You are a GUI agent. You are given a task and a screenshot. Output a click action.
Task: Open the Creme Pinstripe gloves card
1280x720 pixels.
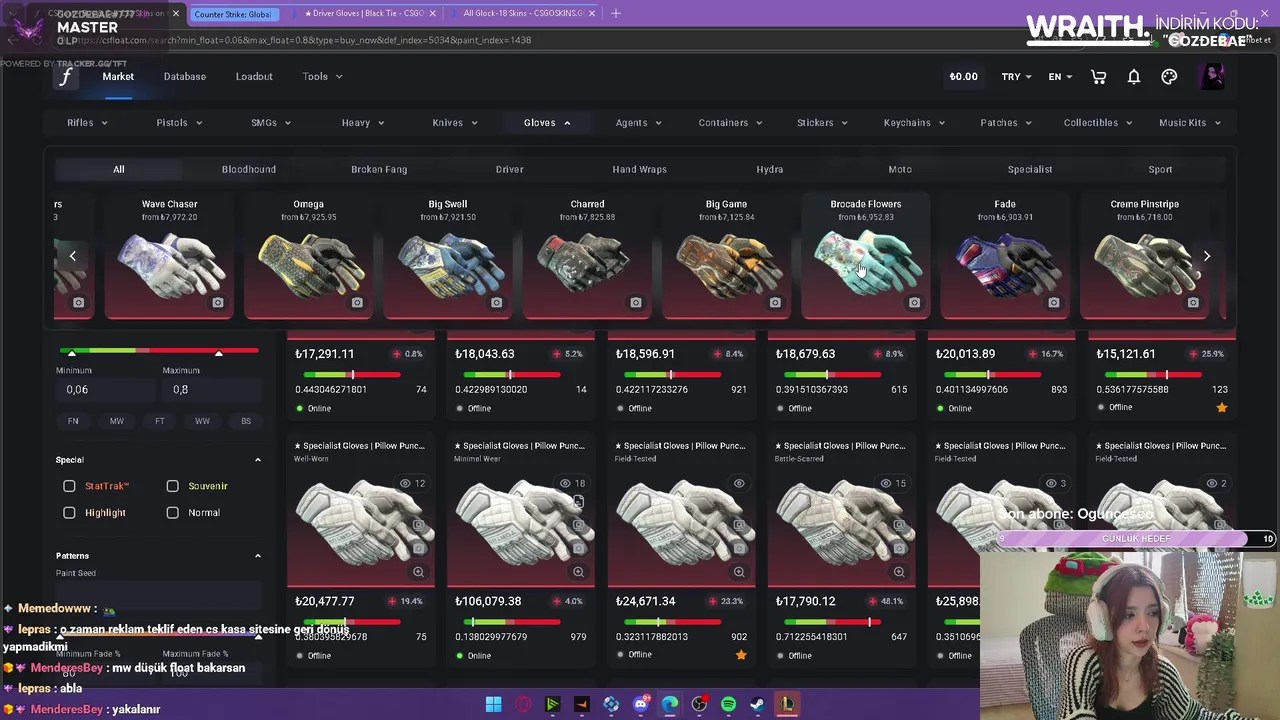click(1144, 256)
